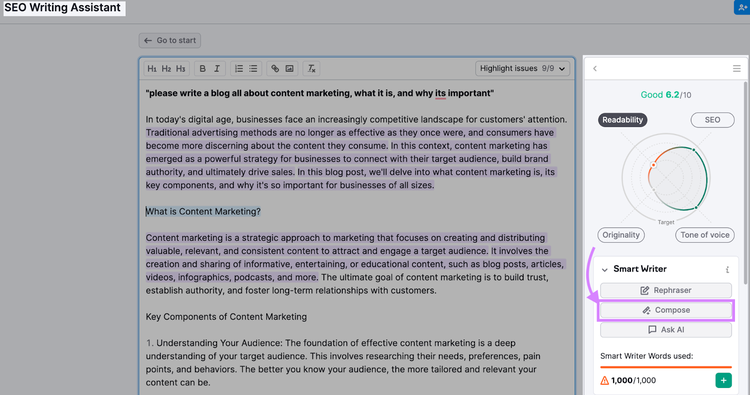Insert a numbered list
This screenshot has height=395, width=750.
pyautogui.click(x=239, y=69)
